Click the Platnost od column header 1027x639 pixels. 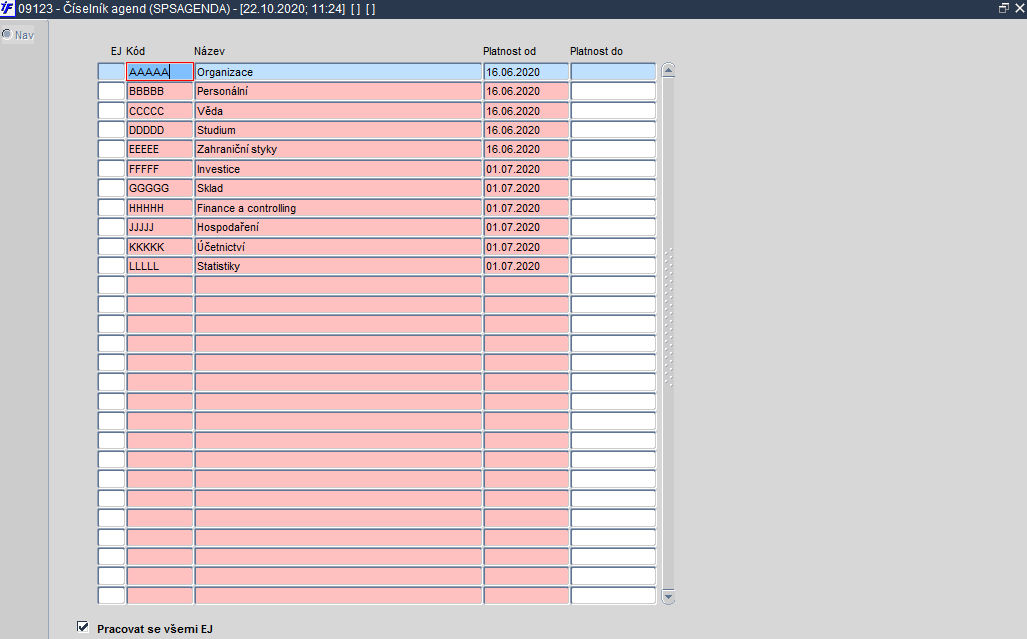point(510,51)
